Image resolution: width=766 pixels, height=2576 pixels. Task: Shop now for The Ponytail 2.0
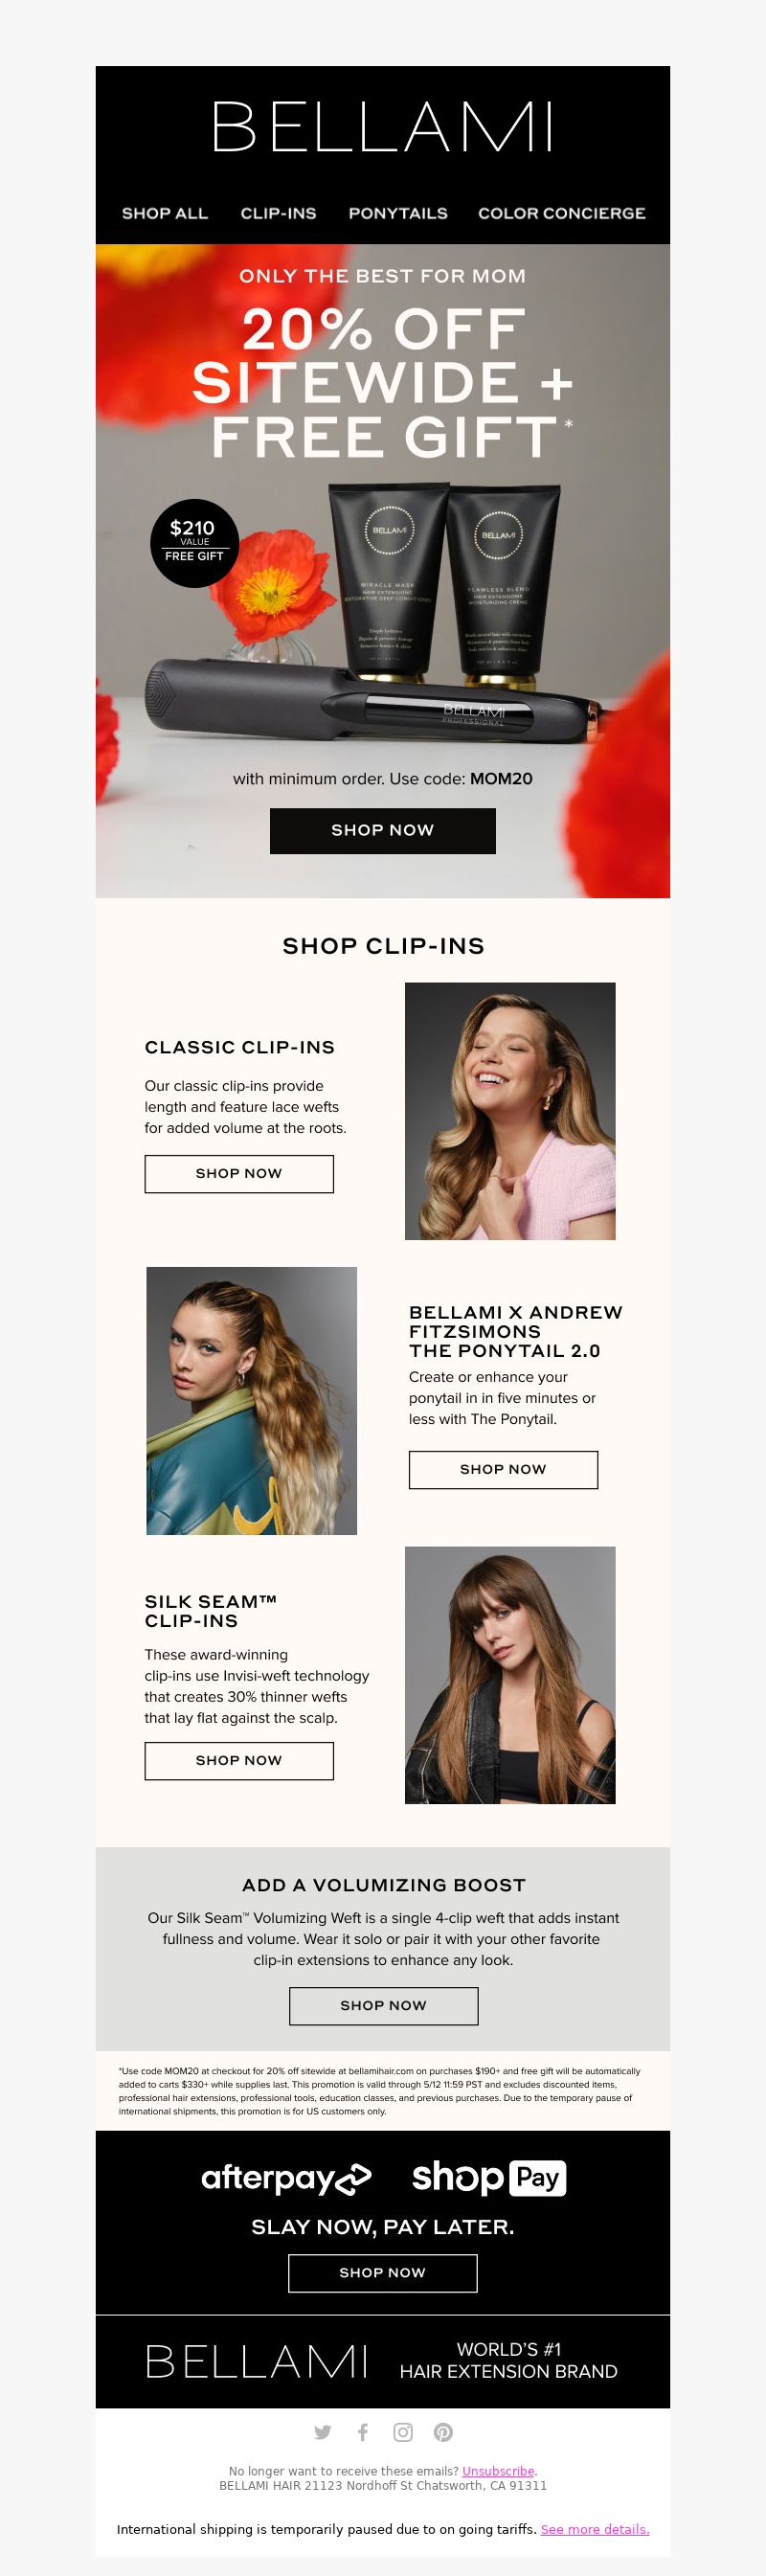[503, 1469]
